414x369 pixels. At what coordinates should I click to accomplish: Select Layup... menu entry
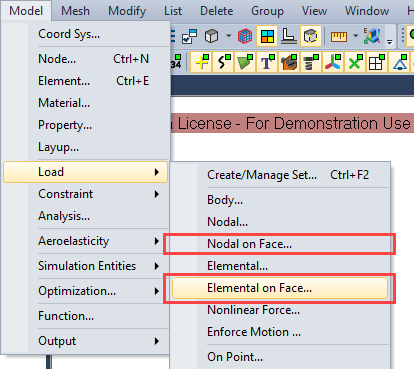point(86,147)
